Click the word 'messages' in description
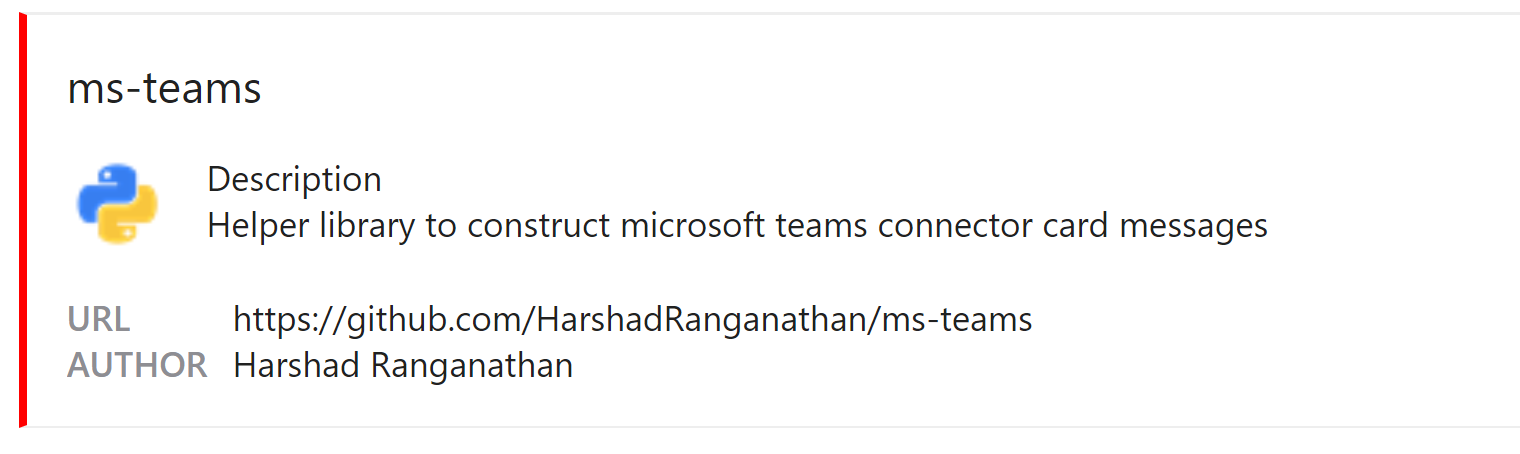Viewport: 1520px width, 454px height. pyautogui.click(x=1193, y=227)
